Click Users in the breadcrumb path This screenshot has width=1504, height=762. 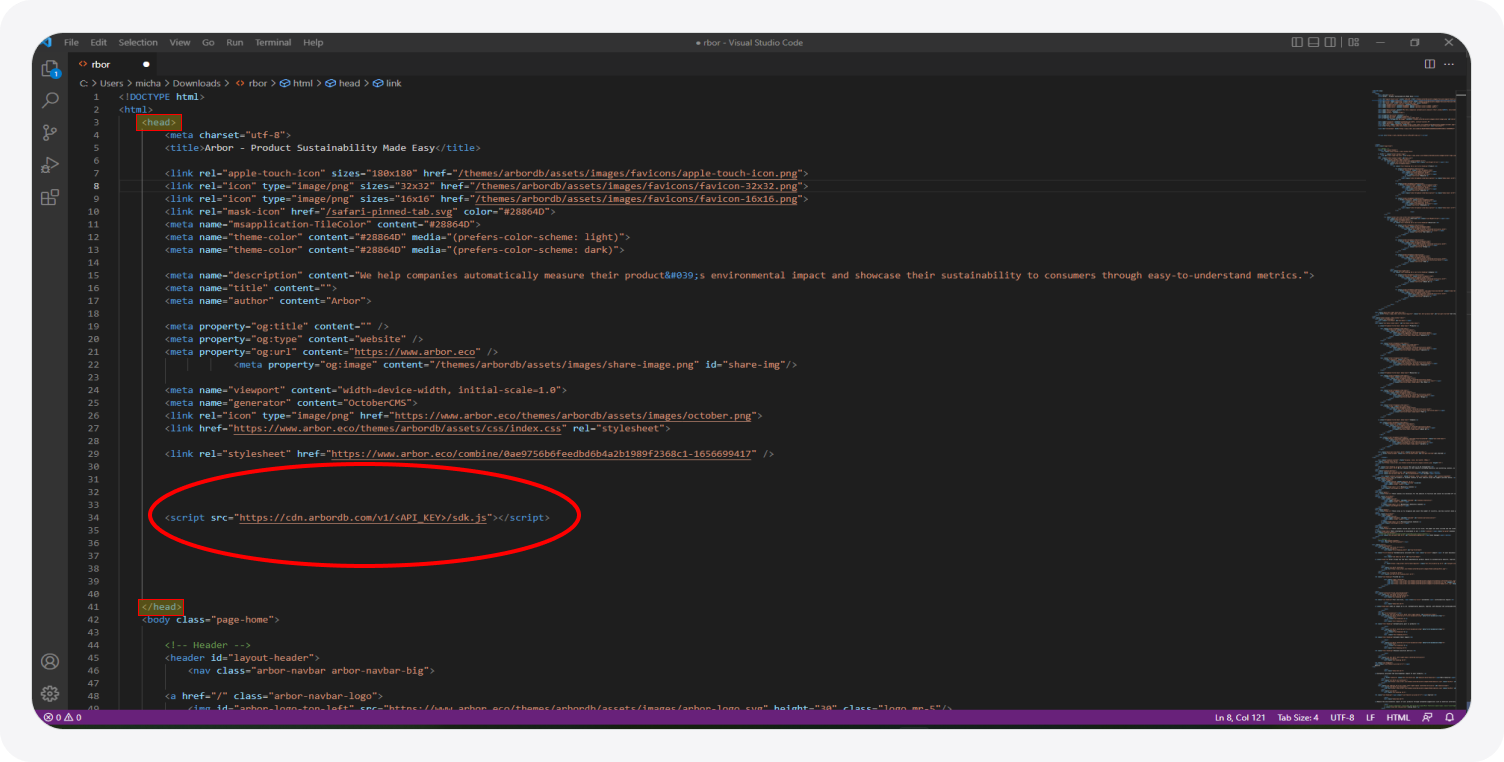tap(111, 83)
